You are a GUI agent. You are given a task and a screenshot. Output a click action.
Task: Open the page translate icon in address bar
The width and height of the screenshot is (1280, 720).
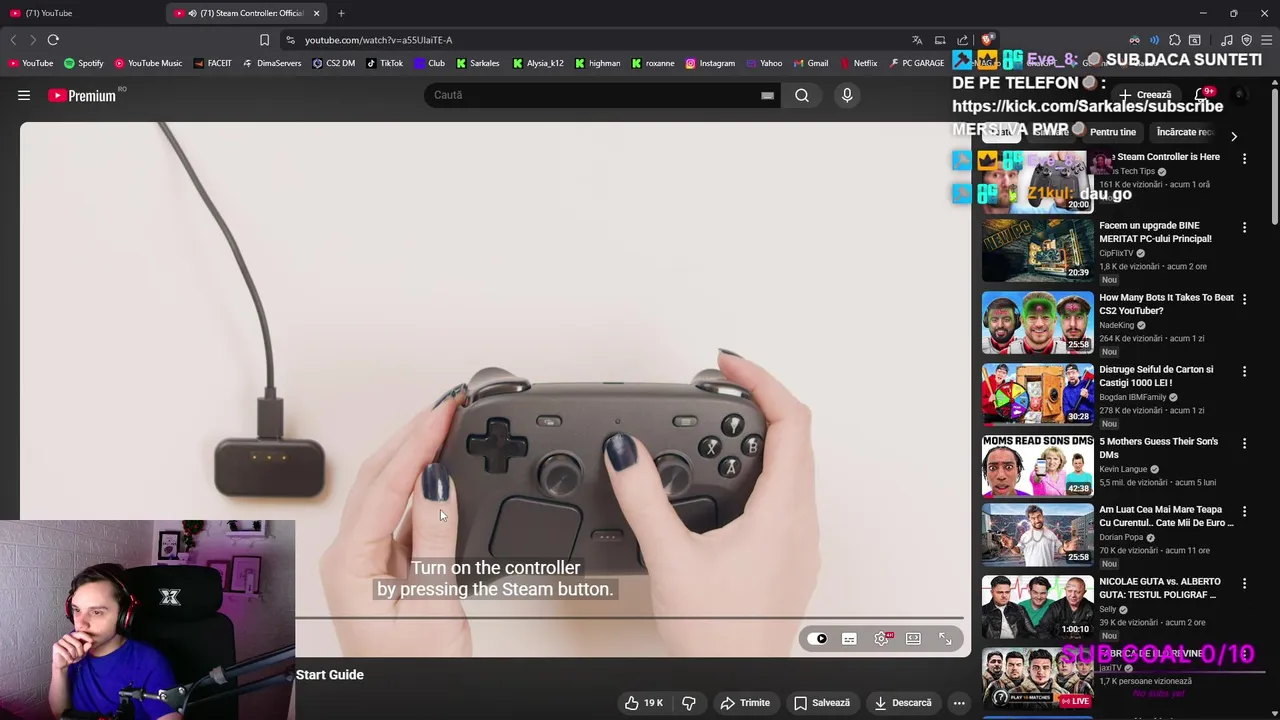click(x=917, y=40)
